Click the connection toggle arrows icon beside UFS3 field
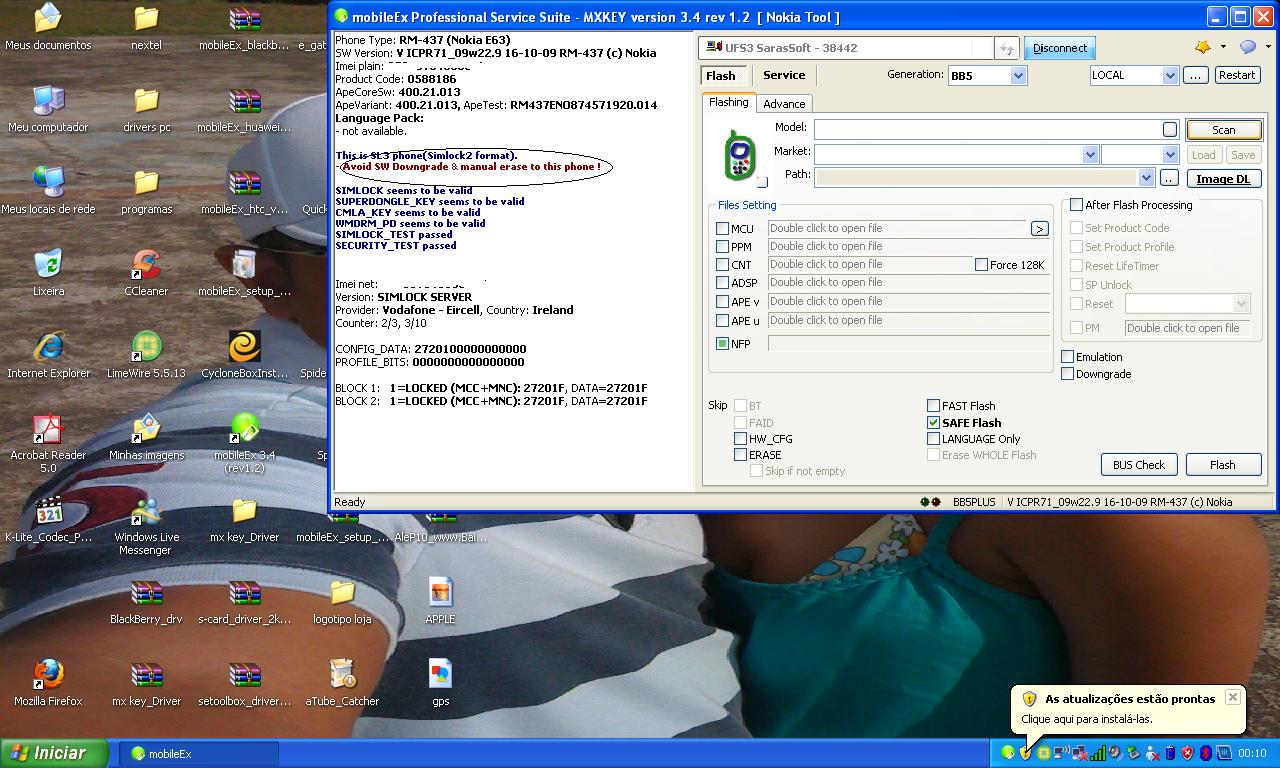The width and height of the screenshot is (1280, 768). click(1007, 48)
